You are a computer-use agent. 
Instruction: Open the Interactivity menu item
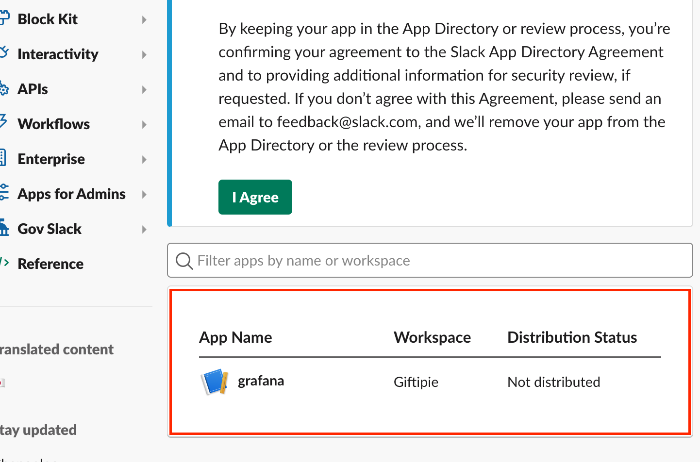(x=58, y=54)
